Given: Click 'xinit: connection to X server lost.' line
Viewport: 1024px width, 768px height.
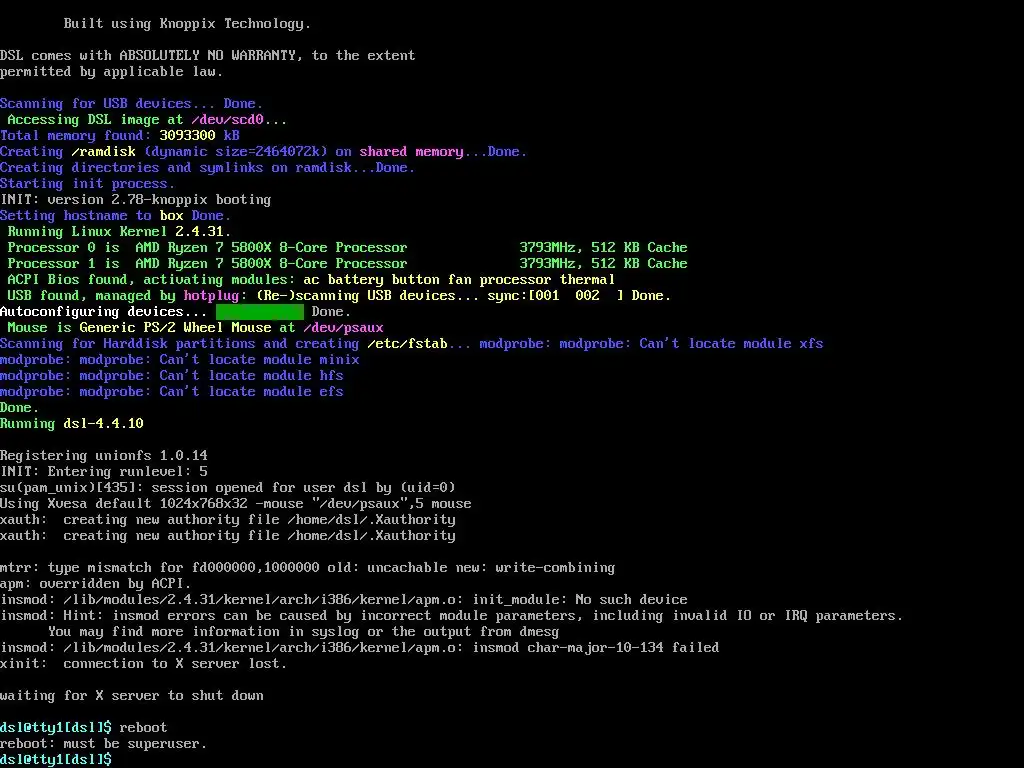Looking at the screenshot, I should tap(144, 664).
